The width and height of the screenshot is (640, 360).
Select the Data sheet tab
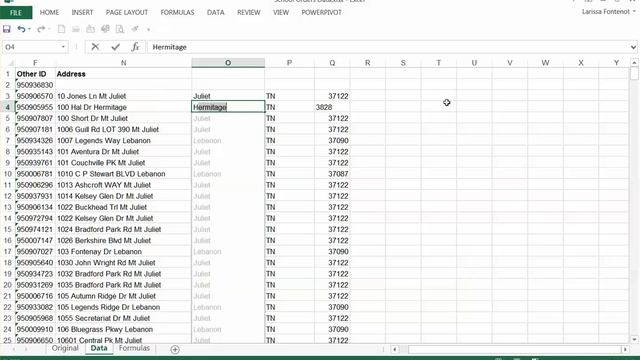(99, 348)
